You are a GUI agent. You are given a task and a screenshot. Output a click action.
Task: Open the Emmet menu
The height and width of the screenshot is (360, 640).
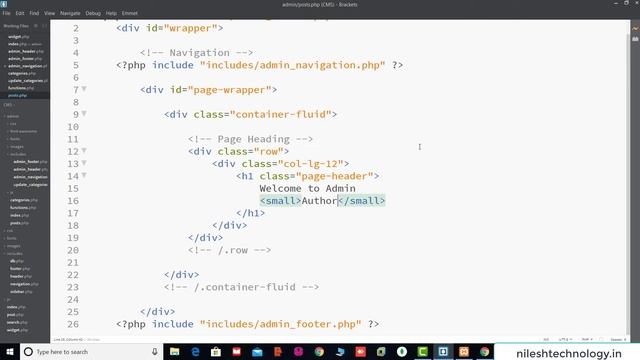[x=130, y=13]
